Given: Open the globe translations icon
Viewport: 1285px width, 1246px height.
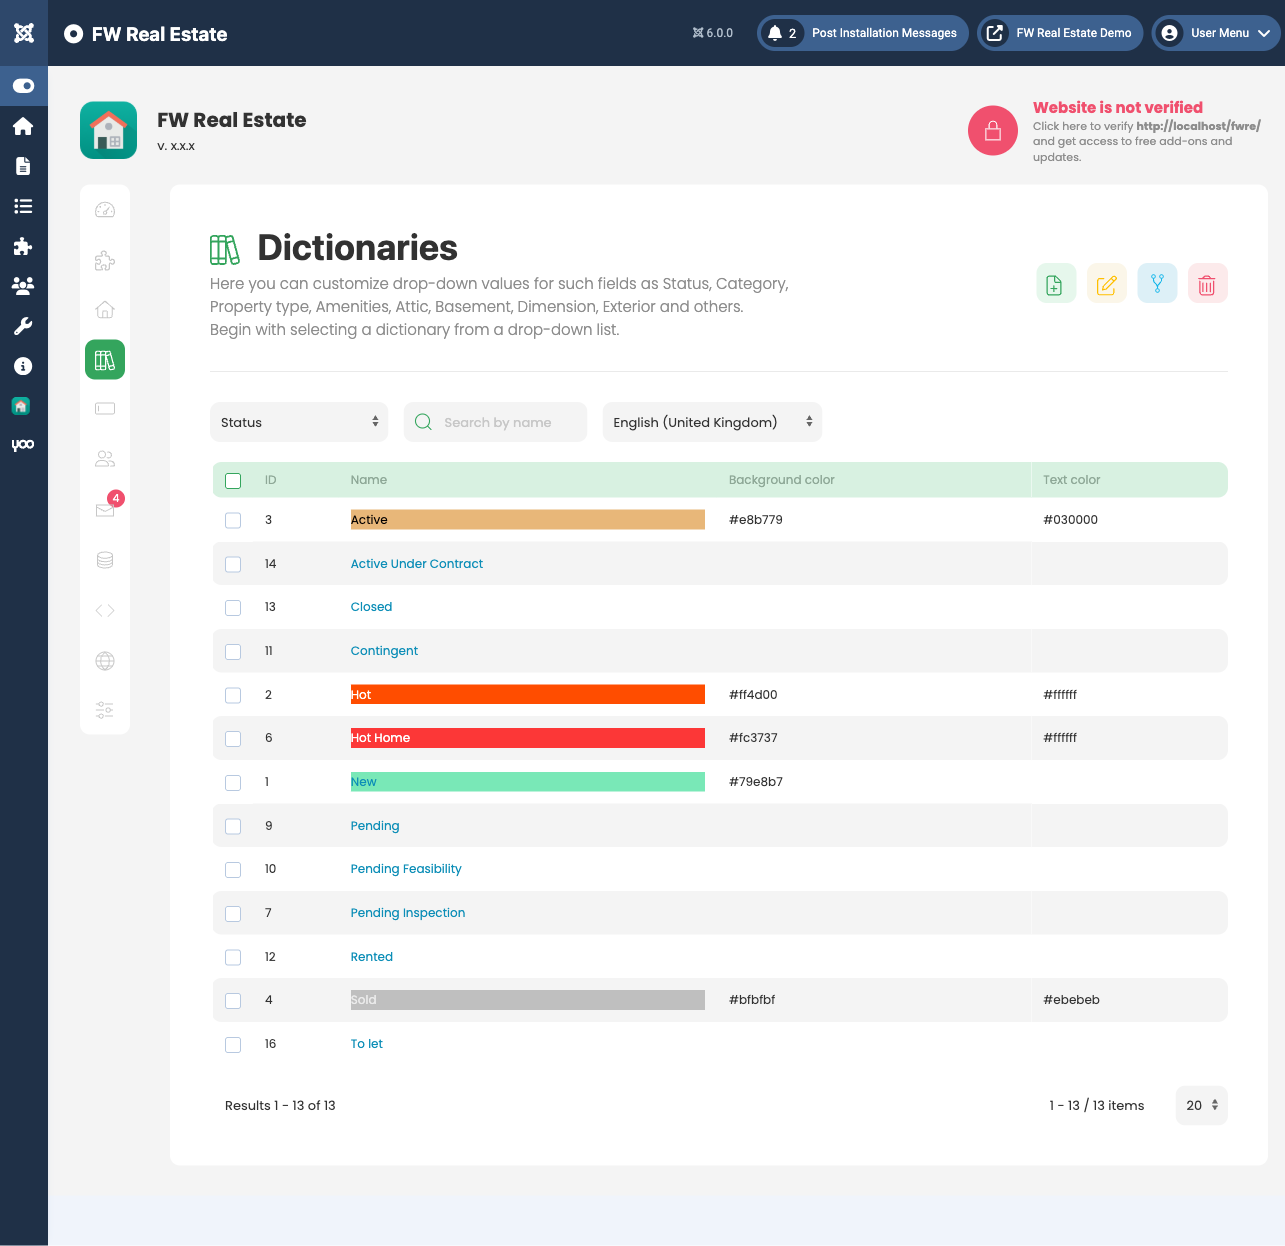Looking at the screenshot, I should (105, 660).
